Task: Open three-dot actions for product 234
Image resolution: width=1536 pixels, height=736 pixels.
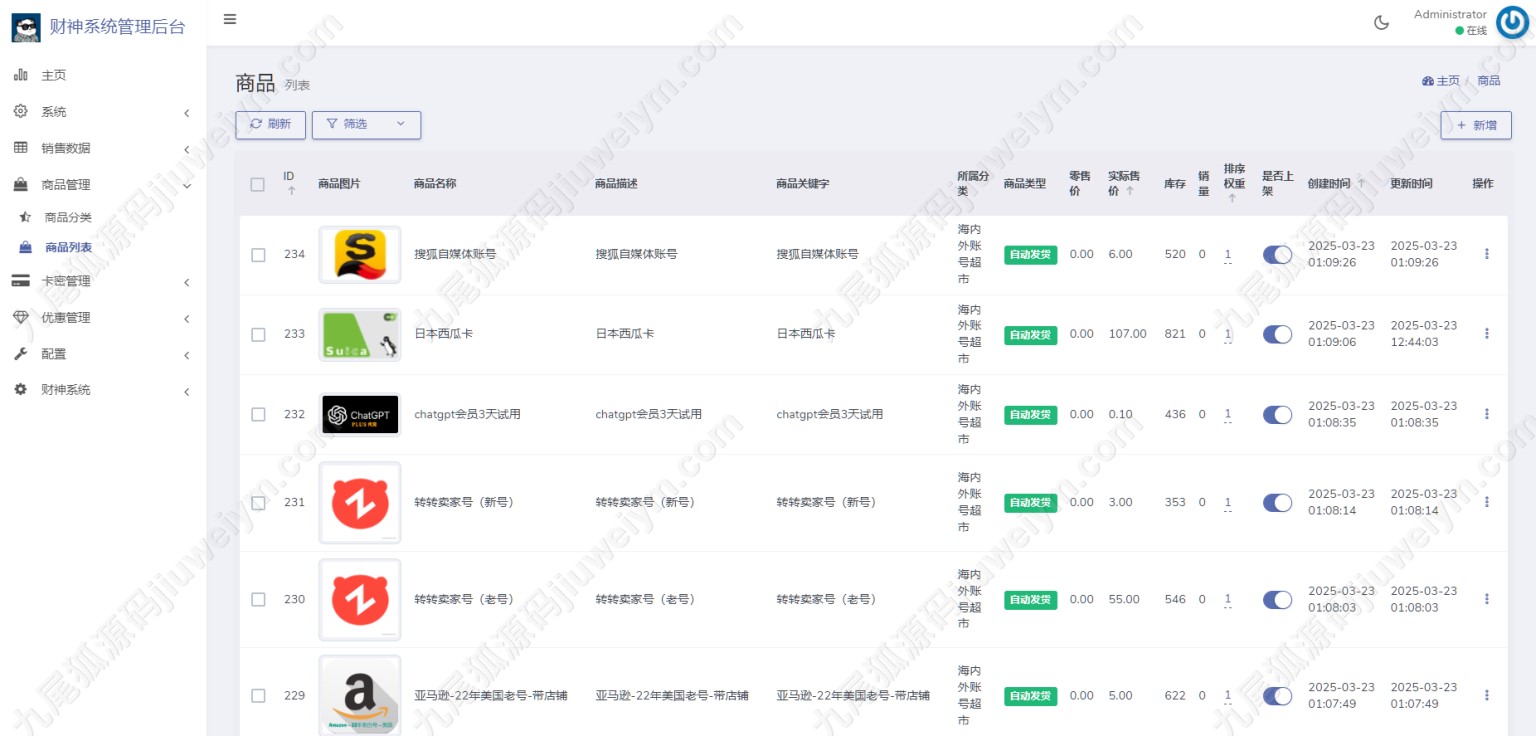Action: (x=1486, y=254)
